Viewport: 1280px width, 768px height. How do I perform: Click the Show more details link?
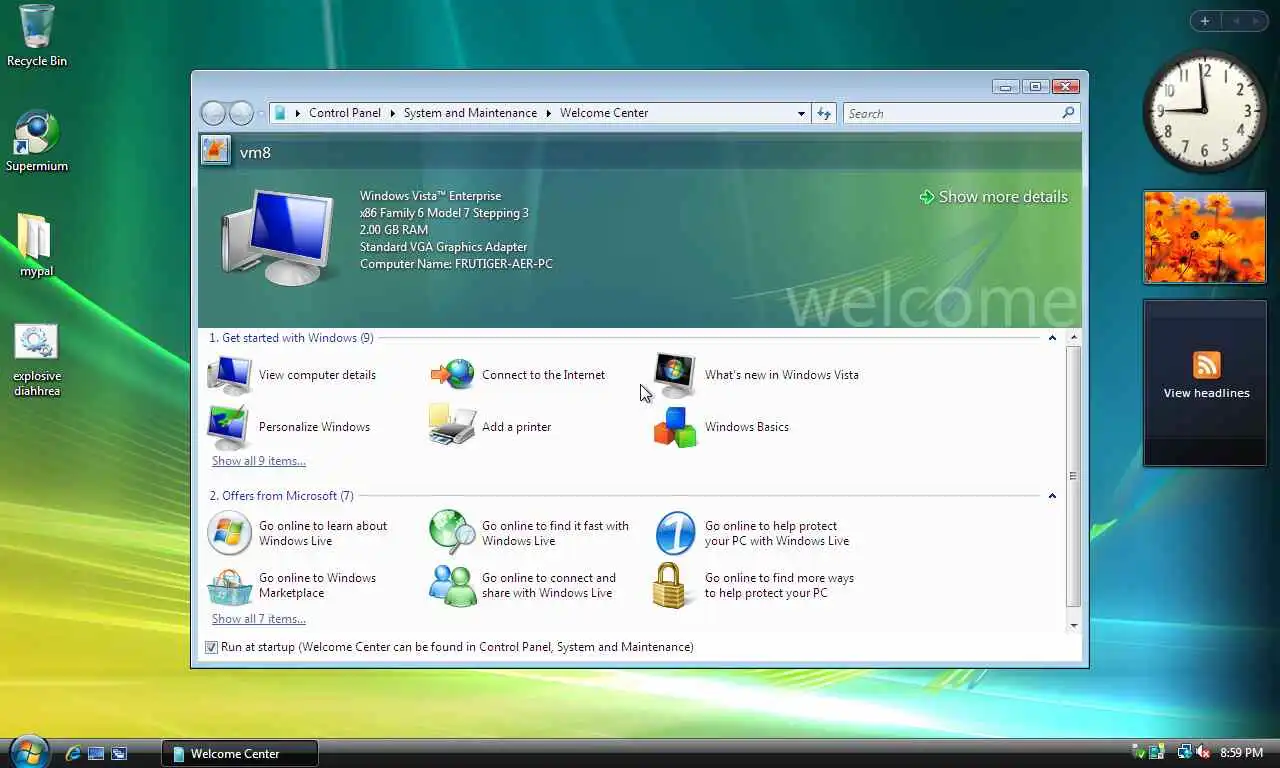(x=1003, y=197)
